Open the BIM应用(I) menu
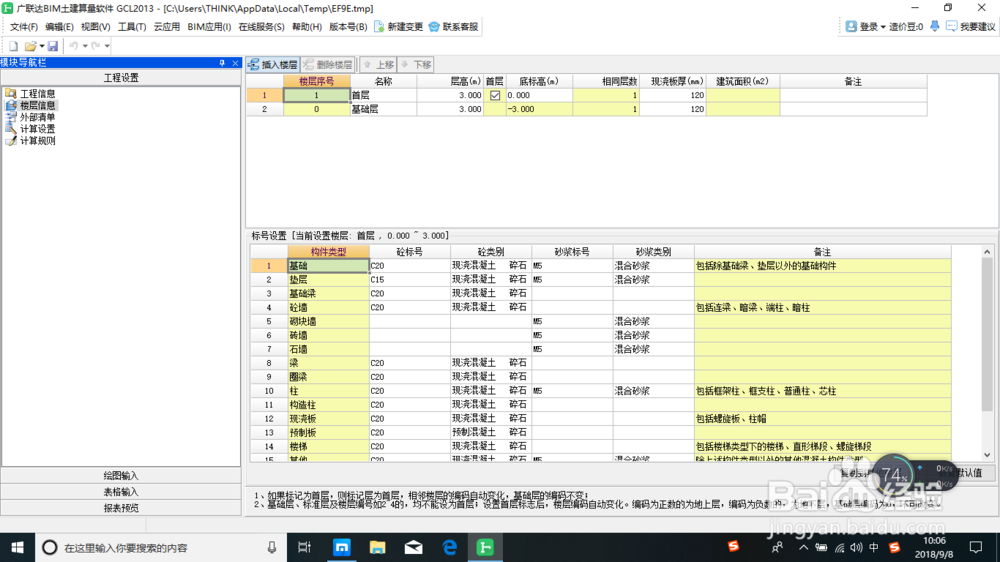The width and height of the screenshot is (1000, 562). tap(209, 27)
